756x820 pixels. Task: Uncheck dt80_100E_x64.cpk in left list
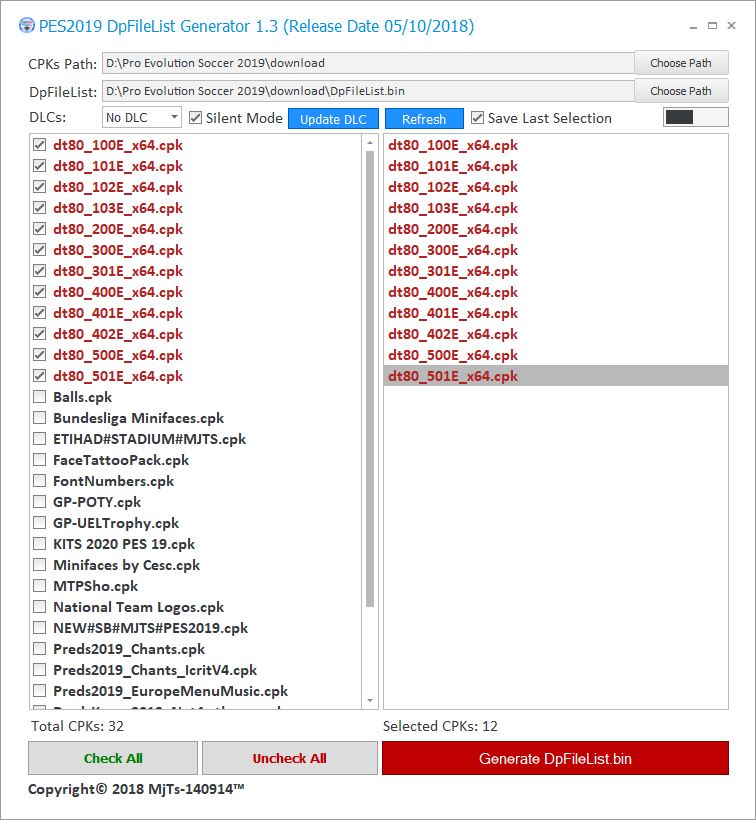(40, 145)
